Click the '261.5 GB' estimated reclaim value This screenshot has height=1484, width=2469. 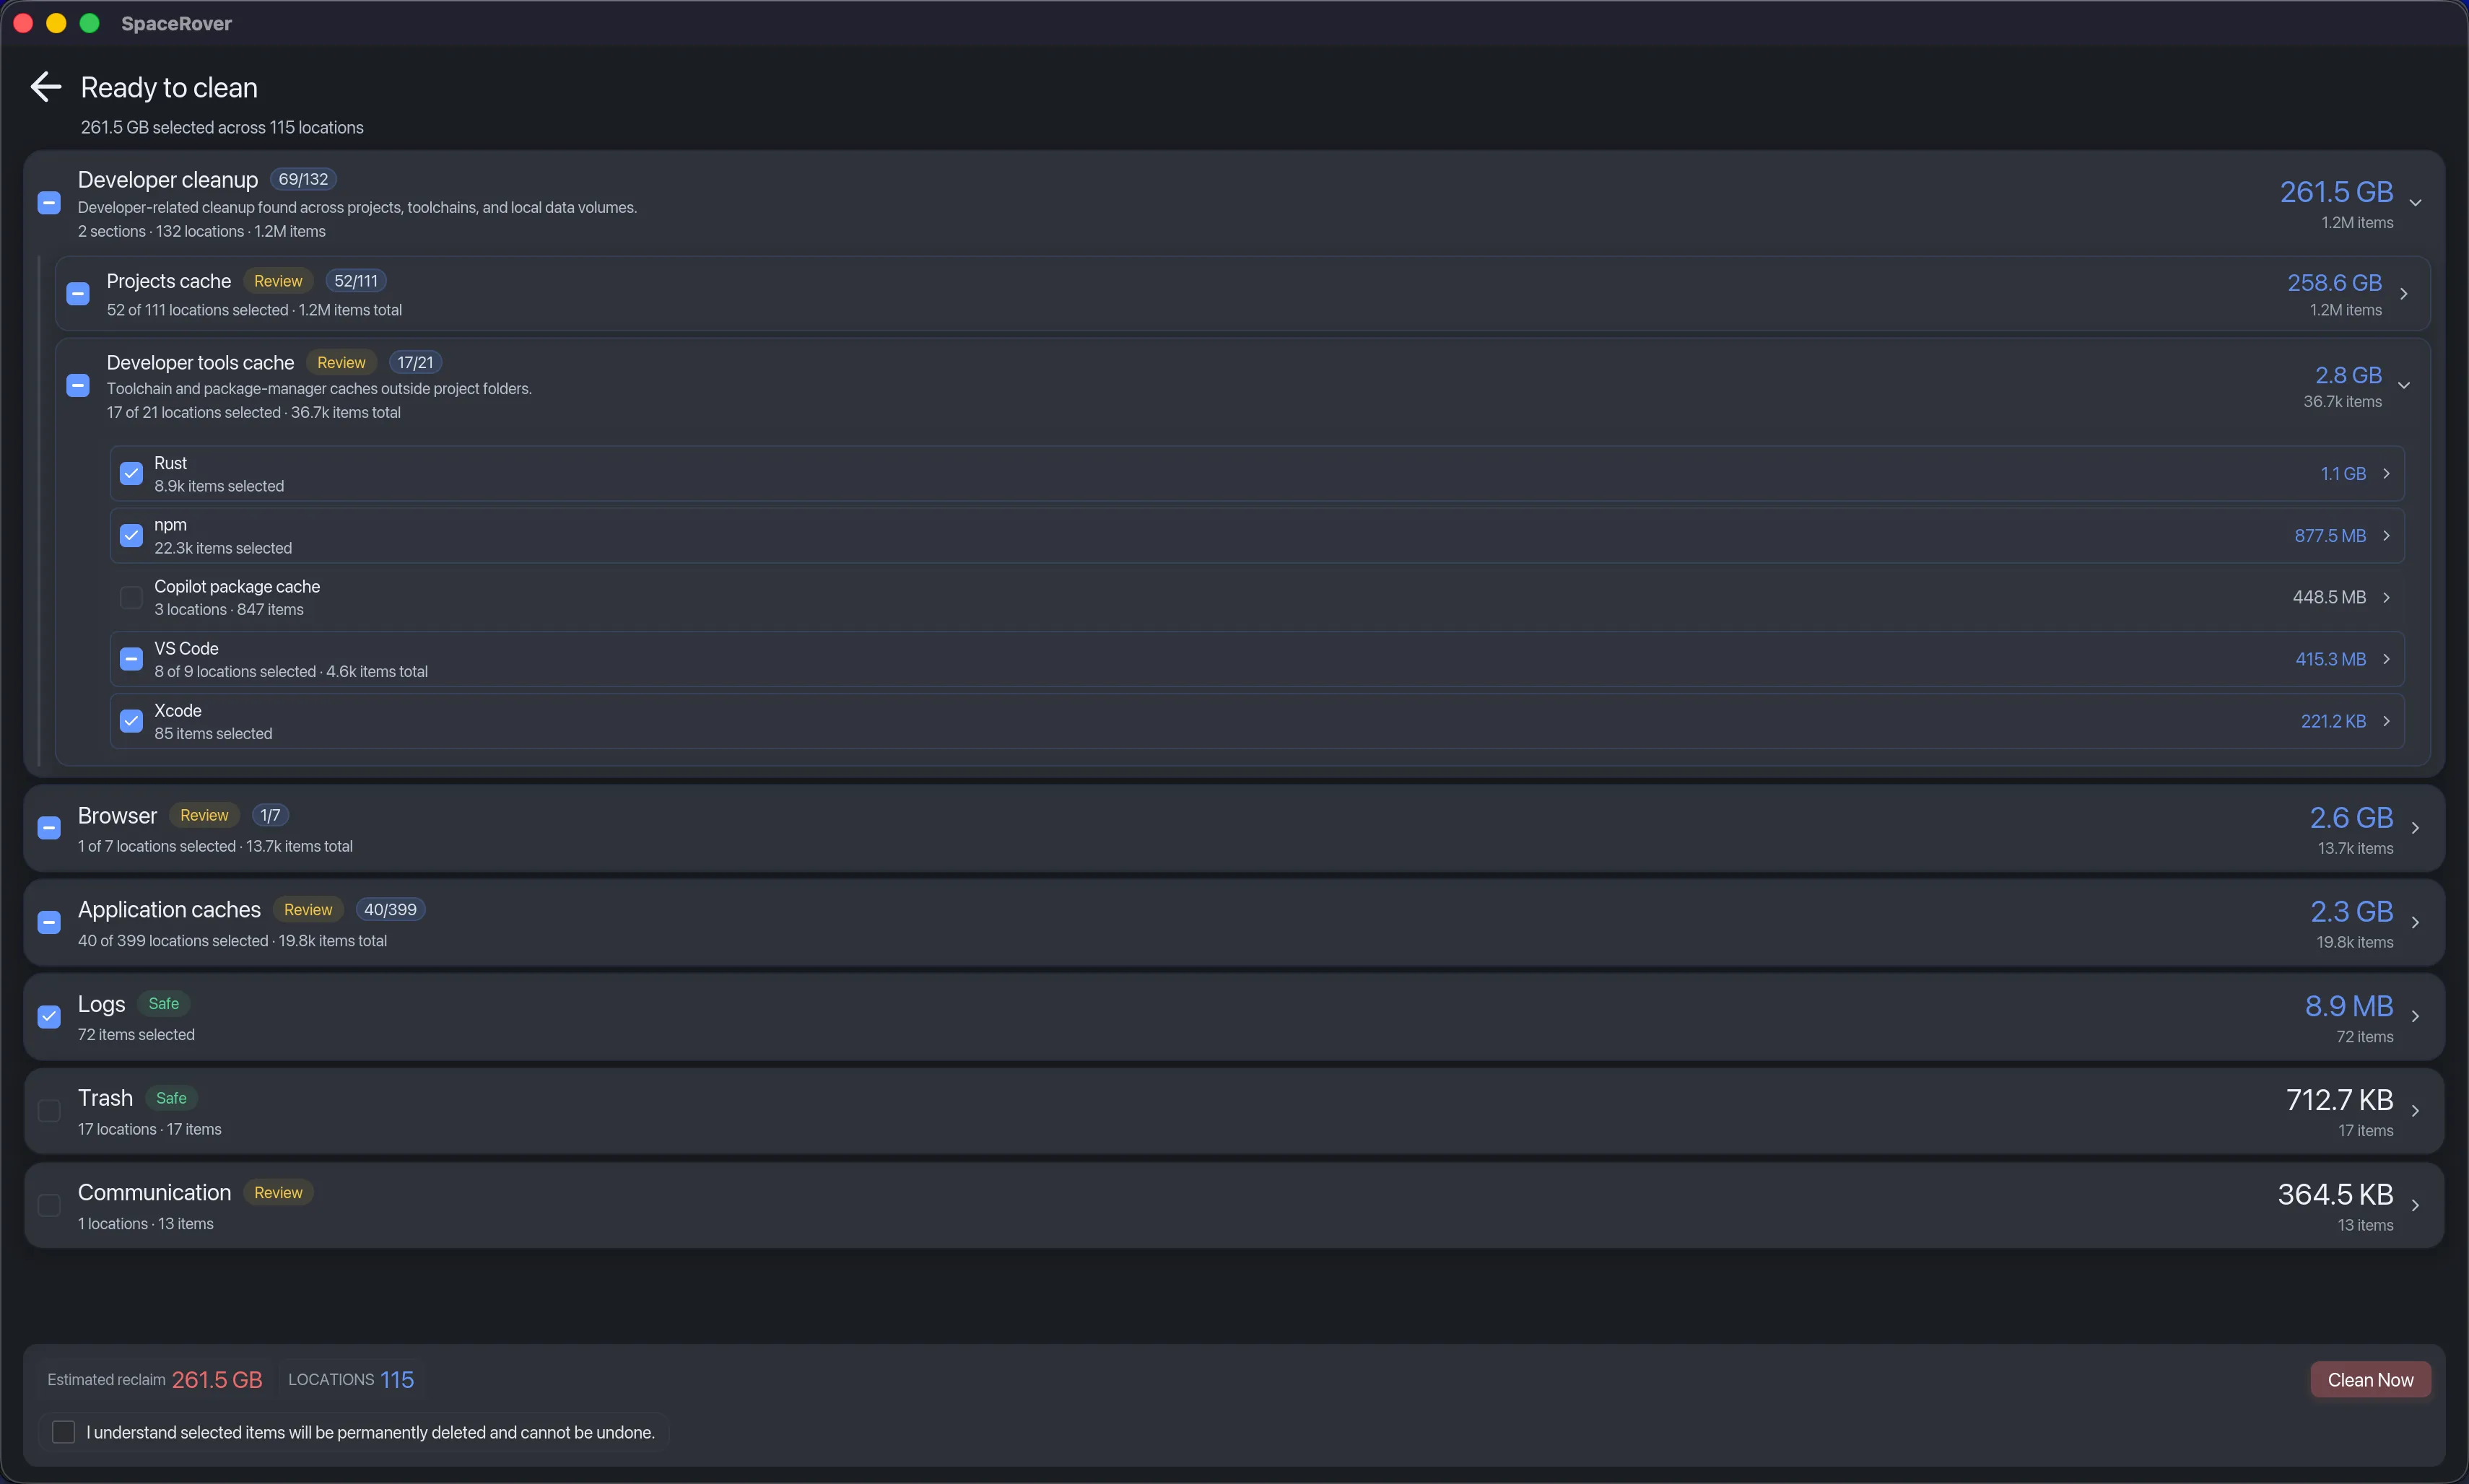pos(217,1380)
